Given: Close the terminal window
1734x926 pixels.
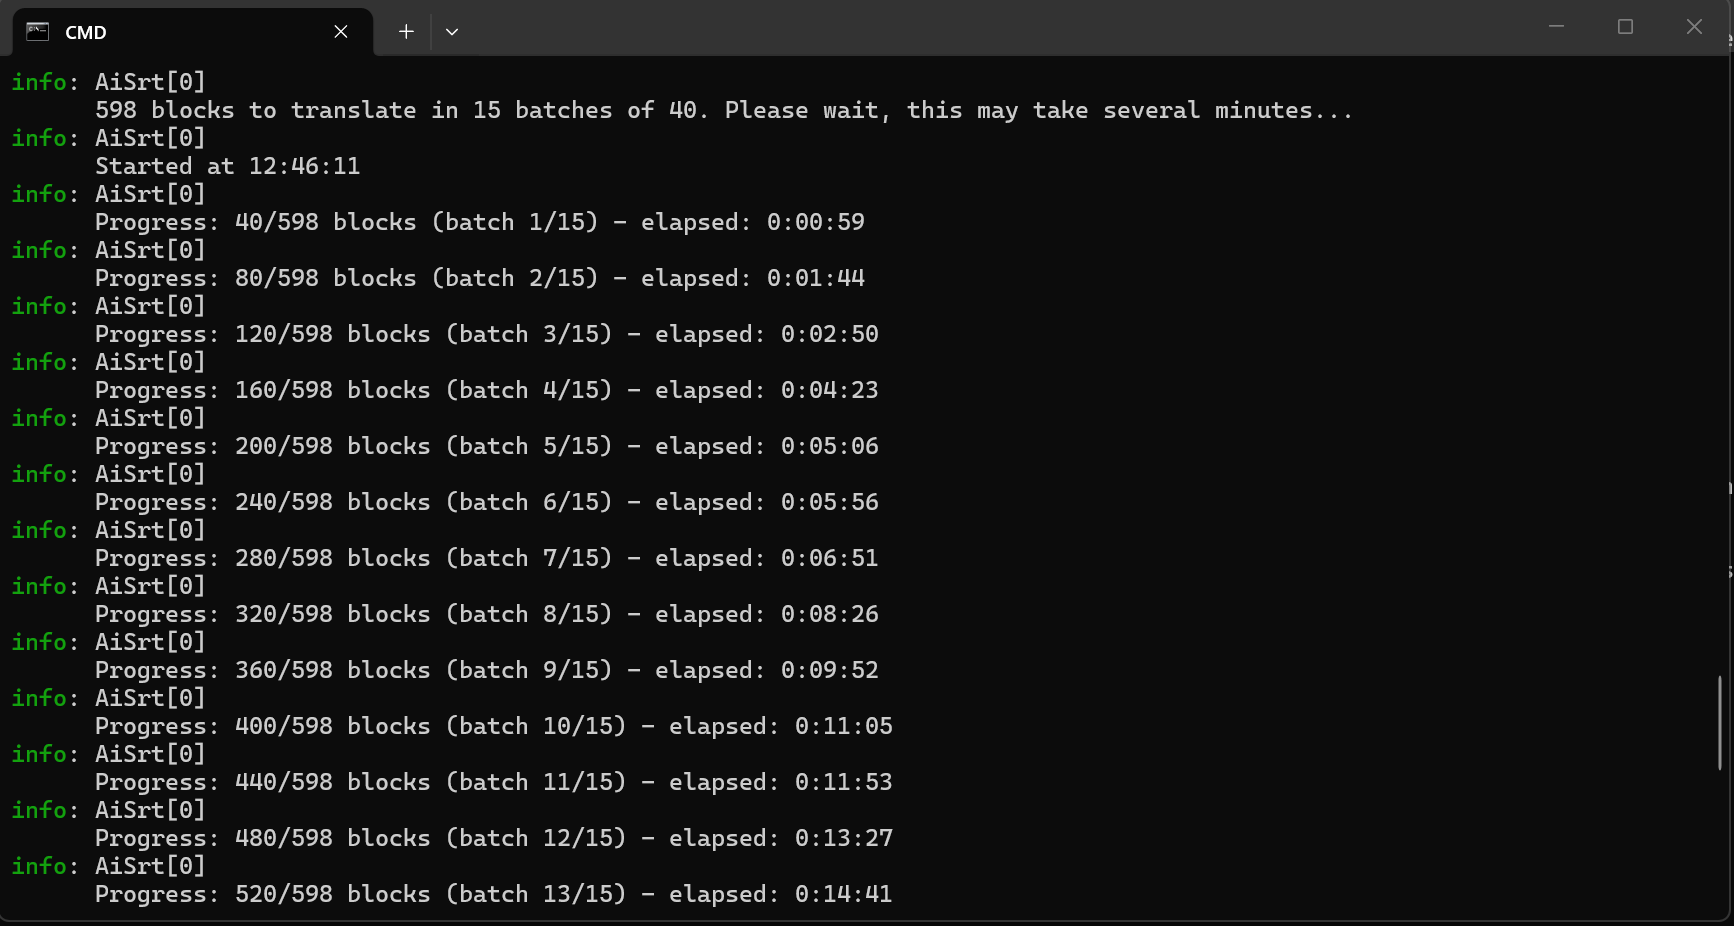Looking at the screenshot, I should click(x=1694, y=27).
